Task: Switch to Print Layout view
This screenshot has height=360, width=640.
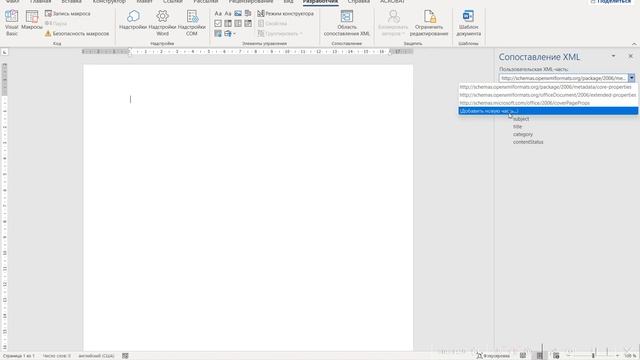Action: coord(540,356)
